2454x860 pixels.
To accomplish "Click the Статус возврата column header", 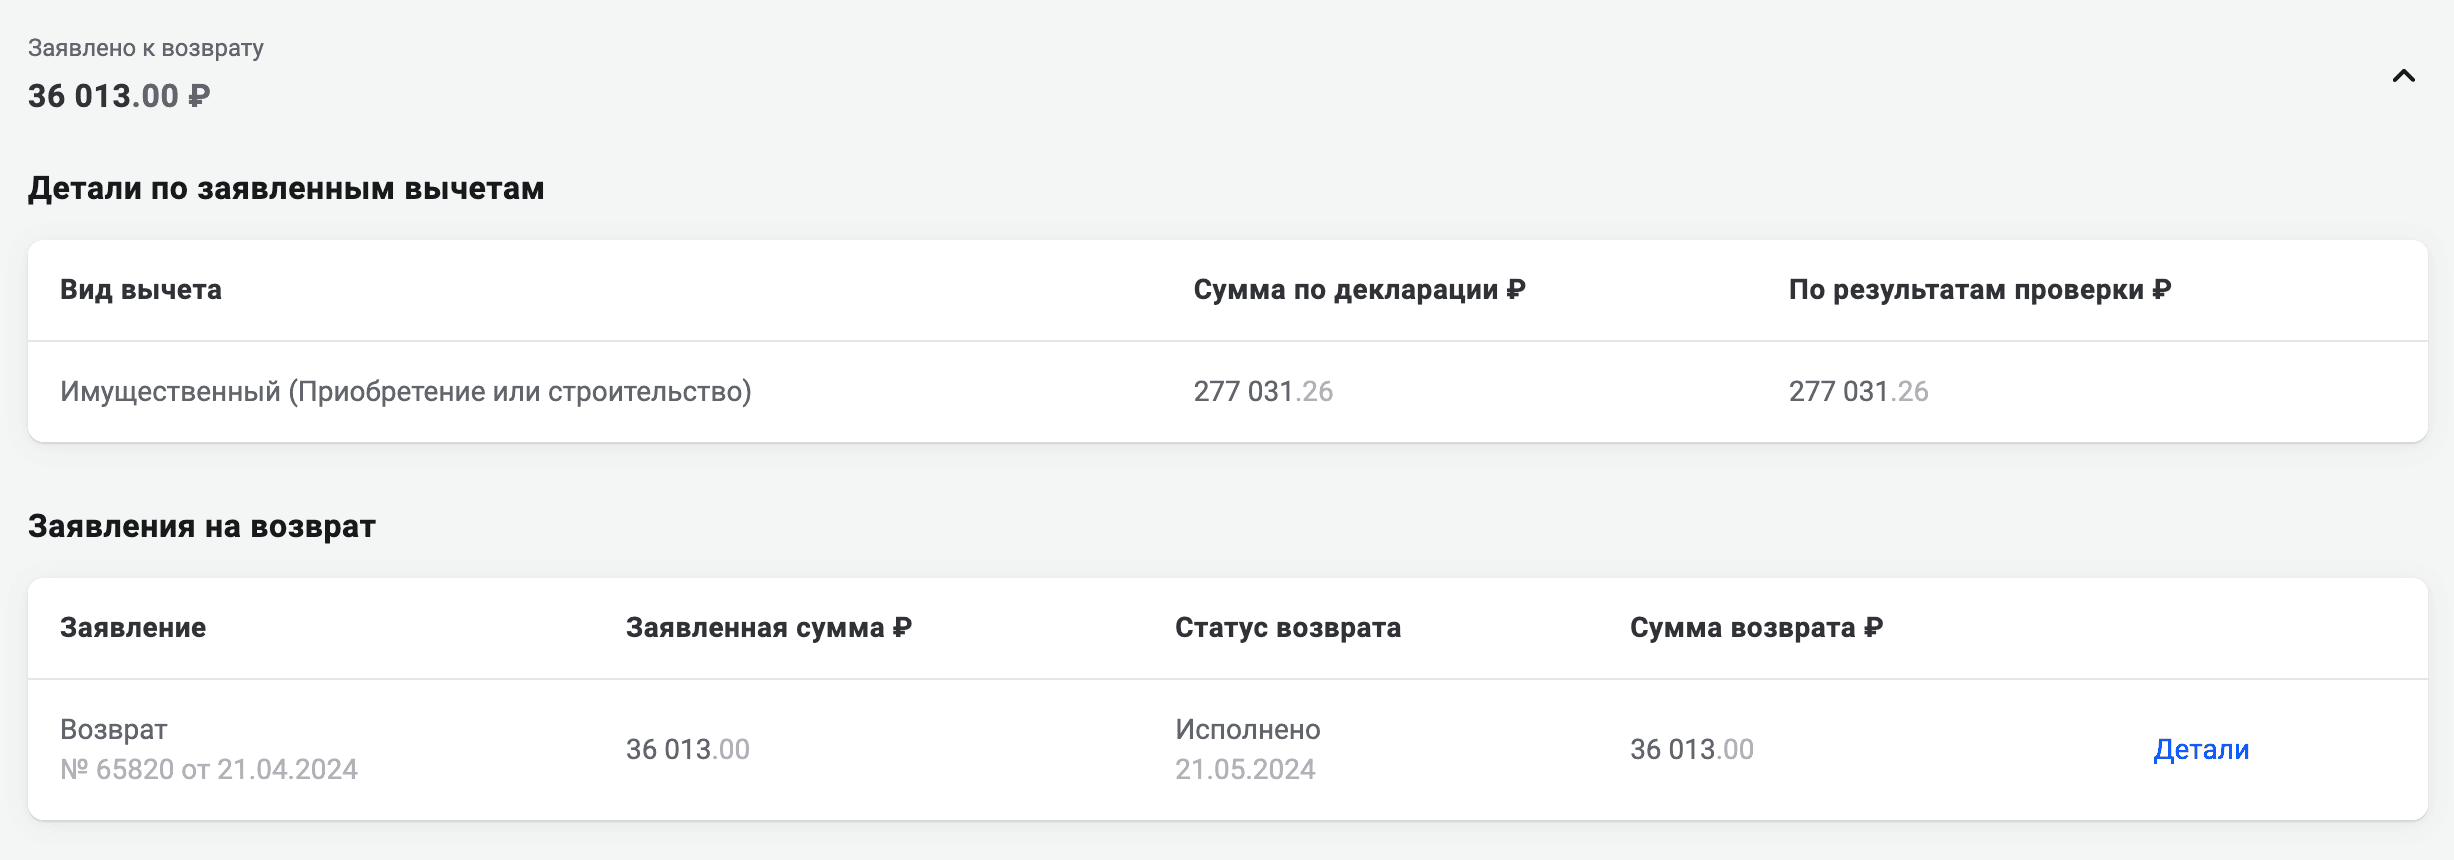I will (1288, 628).
